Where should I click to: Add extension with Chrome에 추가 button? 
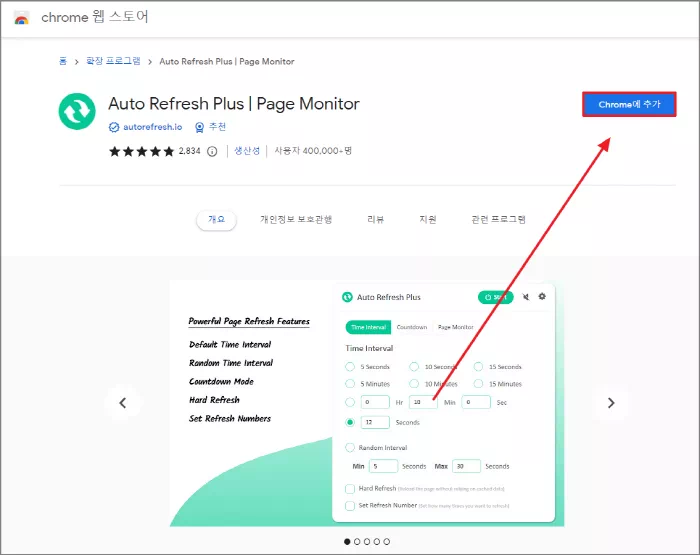pyautogui.click(x=629, y=104)
